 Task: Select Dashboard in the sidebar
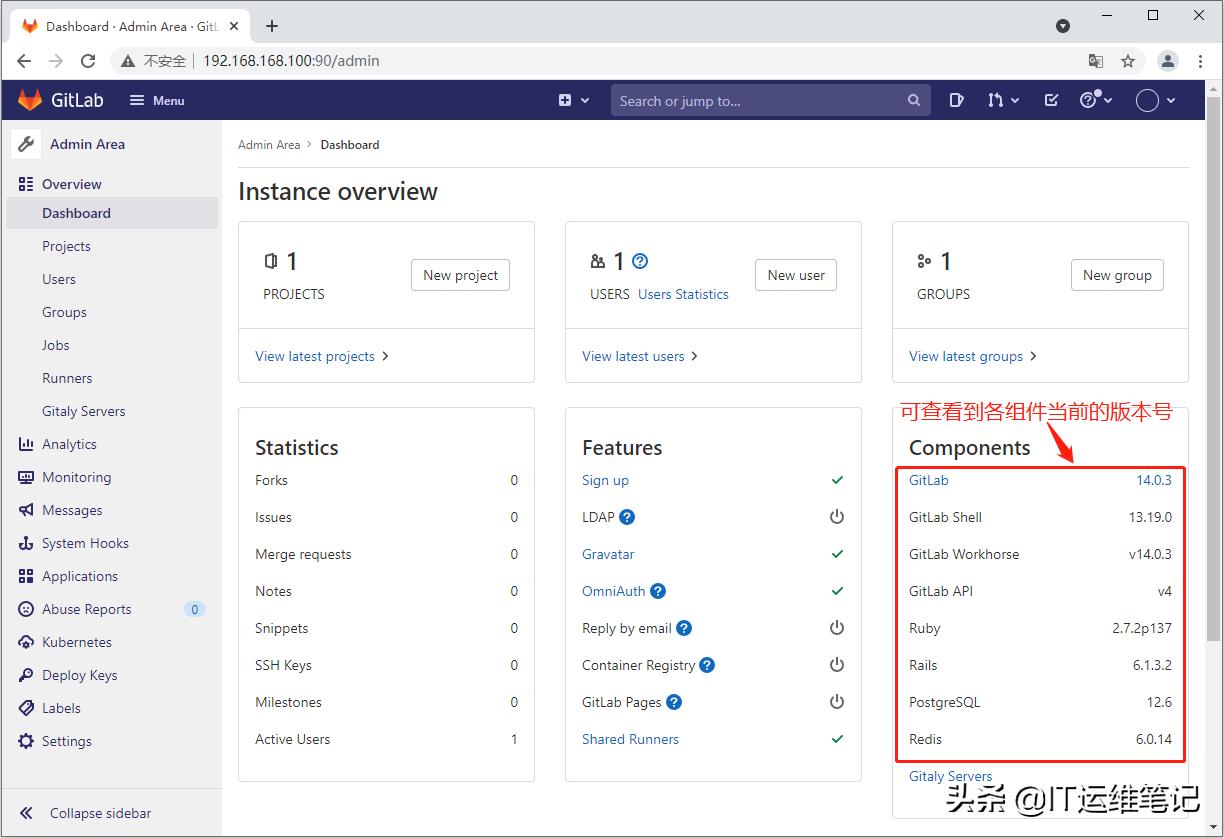pyautogui.click(x=112, y=213)
